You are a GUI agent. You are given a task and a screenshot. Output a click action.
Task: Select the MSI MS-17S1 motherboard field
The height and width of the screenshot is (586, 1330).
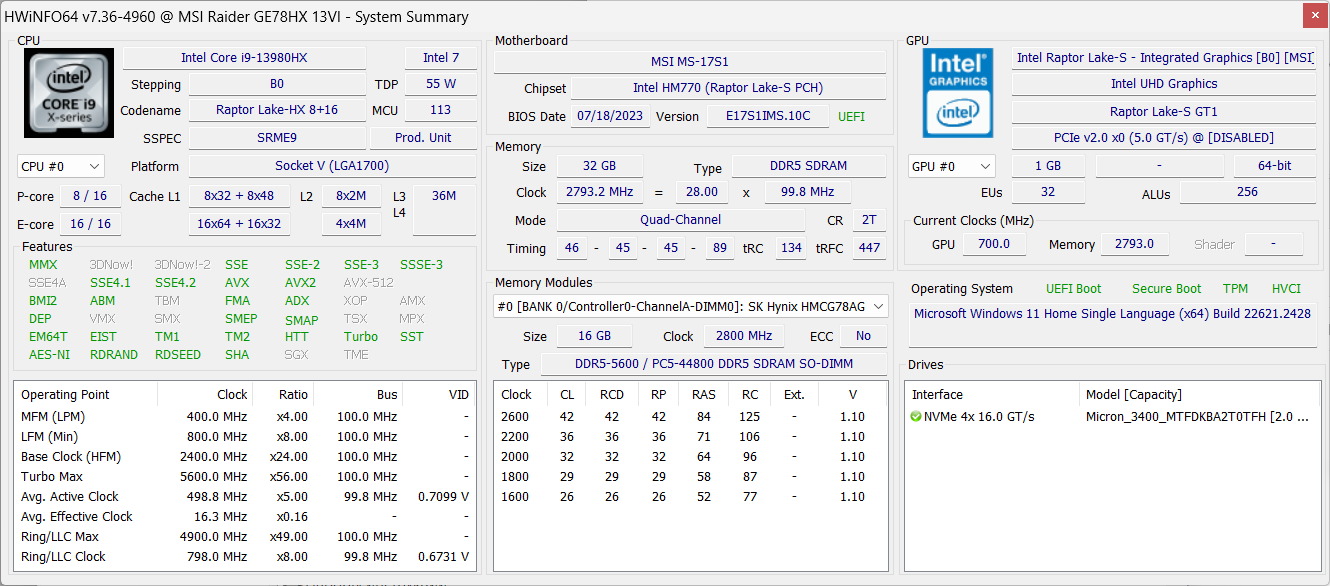689,62
